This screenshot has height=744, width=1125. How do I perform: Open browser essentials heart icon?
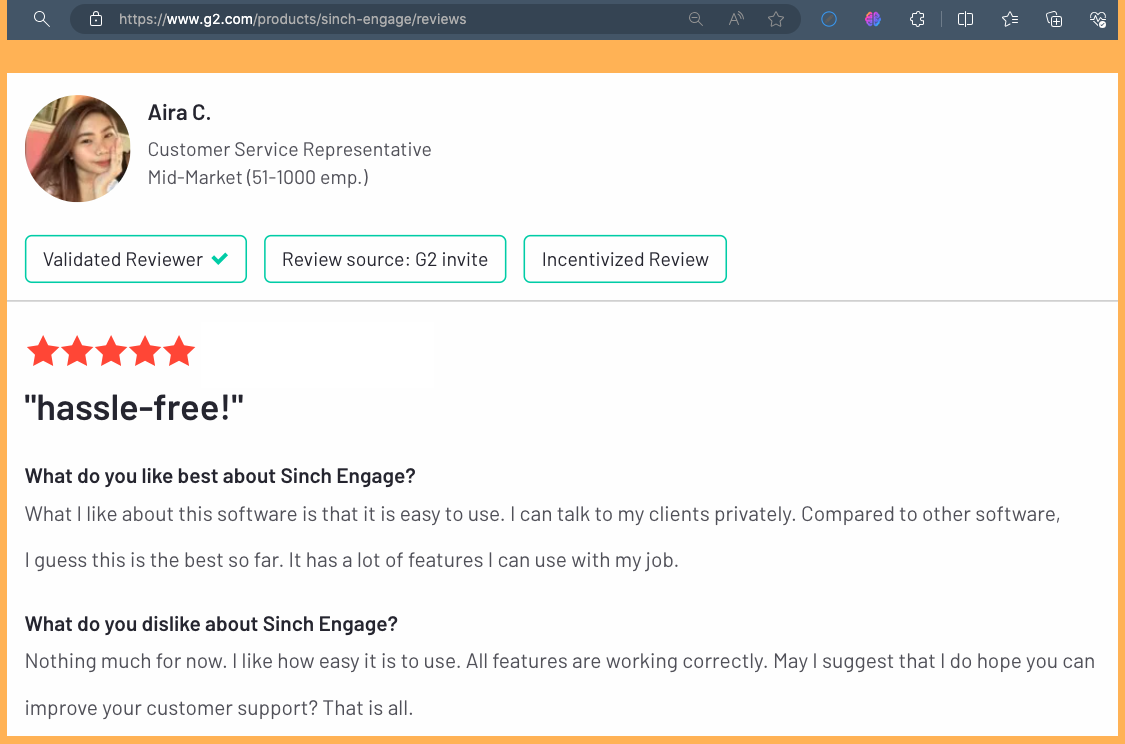[x=1098, y=19]
